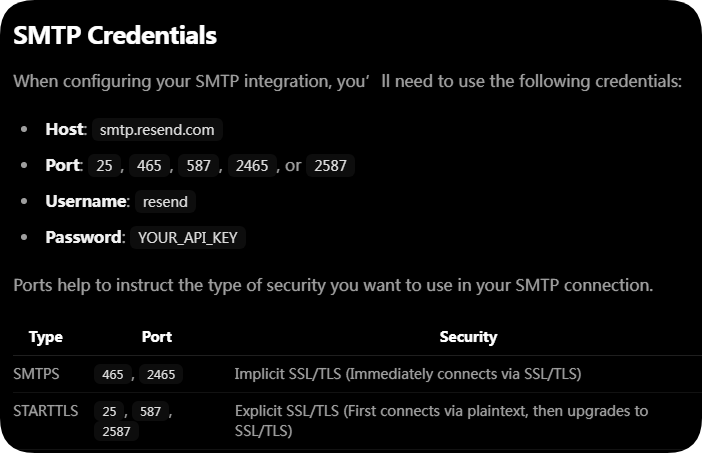Click the 25 chip in STARTTLS row

(x=109, y=411)
